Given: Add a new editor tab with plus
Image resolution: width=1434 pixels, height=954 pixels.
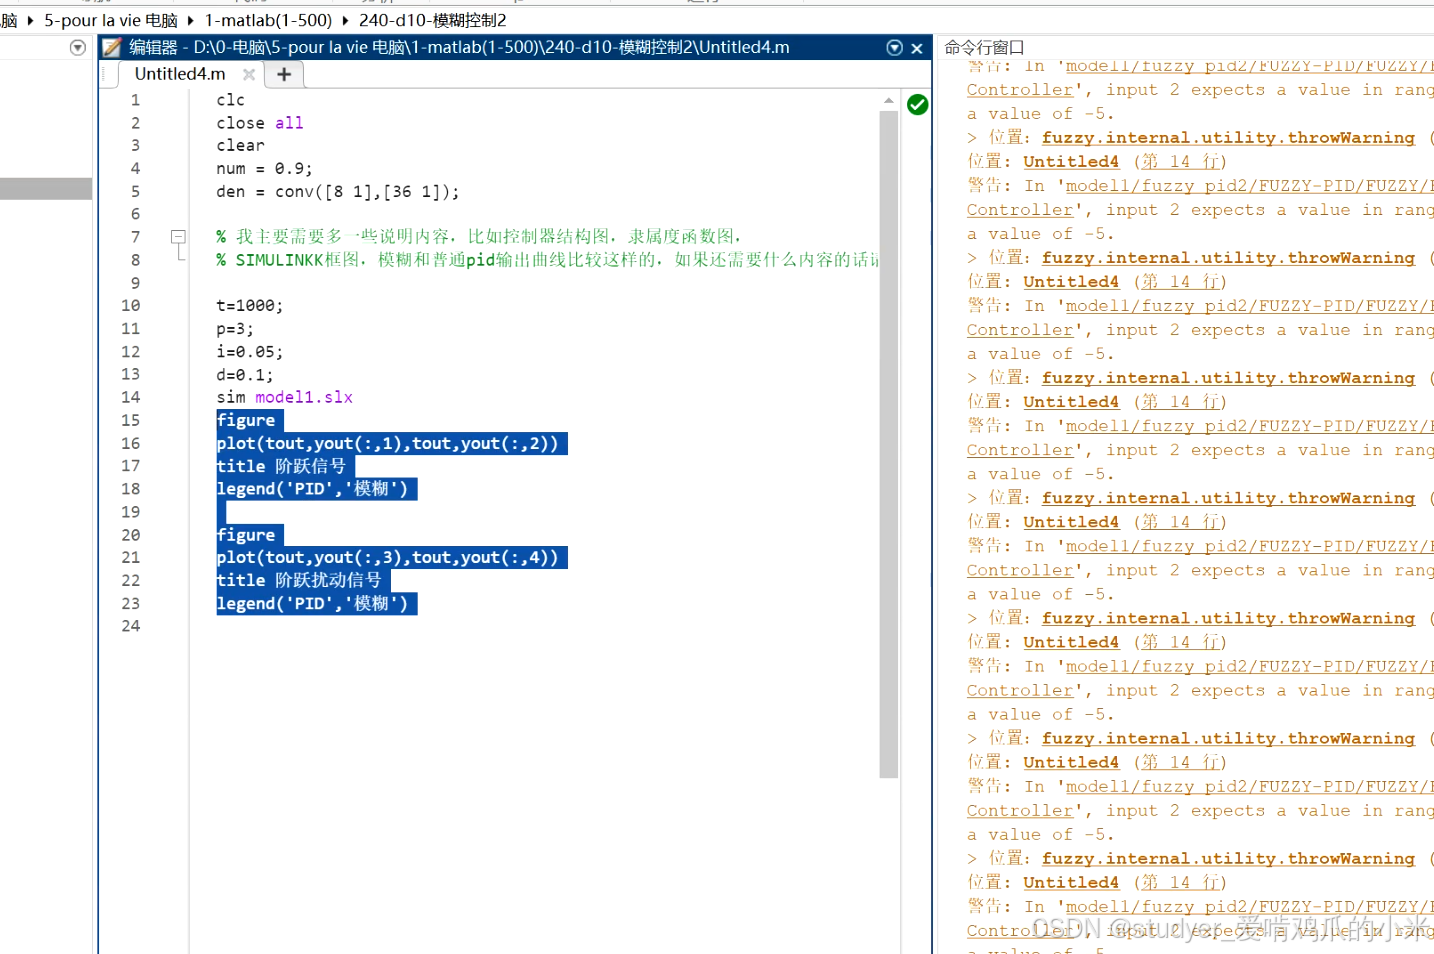Looking at the screenshot, I should 284,74.
